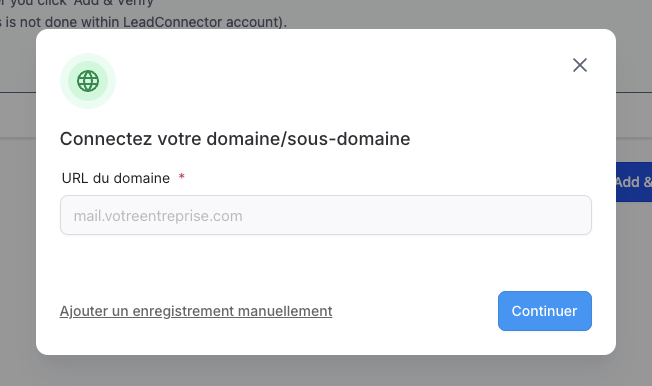This screenshot has width=652, height=386.
Task: Click the sous-domaine part of the title
Action: (x=349, y=139)
